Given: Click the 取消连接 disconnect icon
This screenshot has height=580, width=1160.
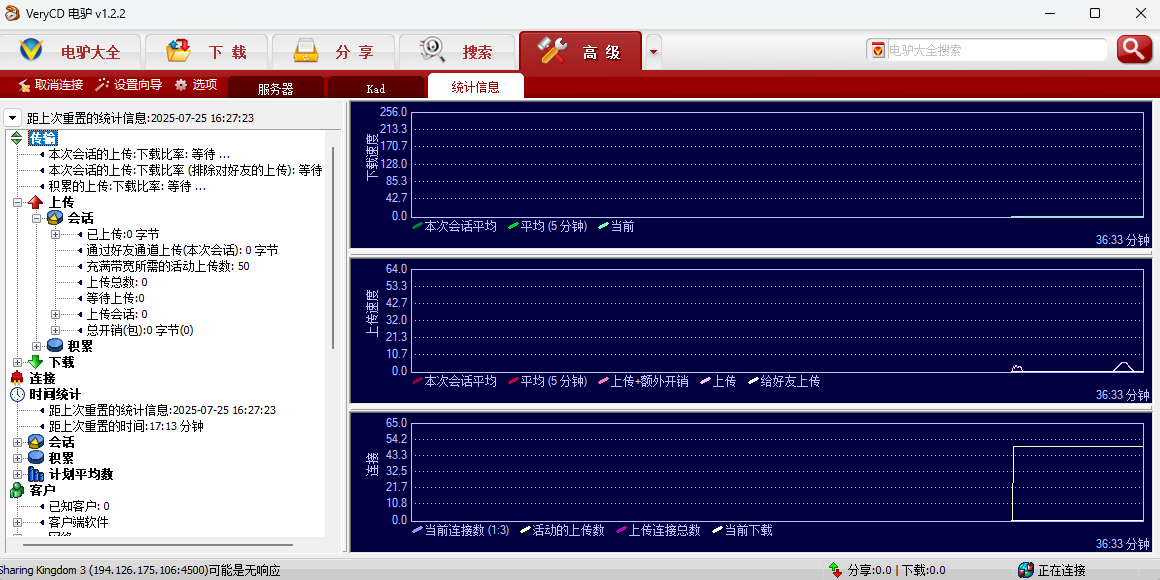Looking at the screenshot, I should (x=24, y=86).
